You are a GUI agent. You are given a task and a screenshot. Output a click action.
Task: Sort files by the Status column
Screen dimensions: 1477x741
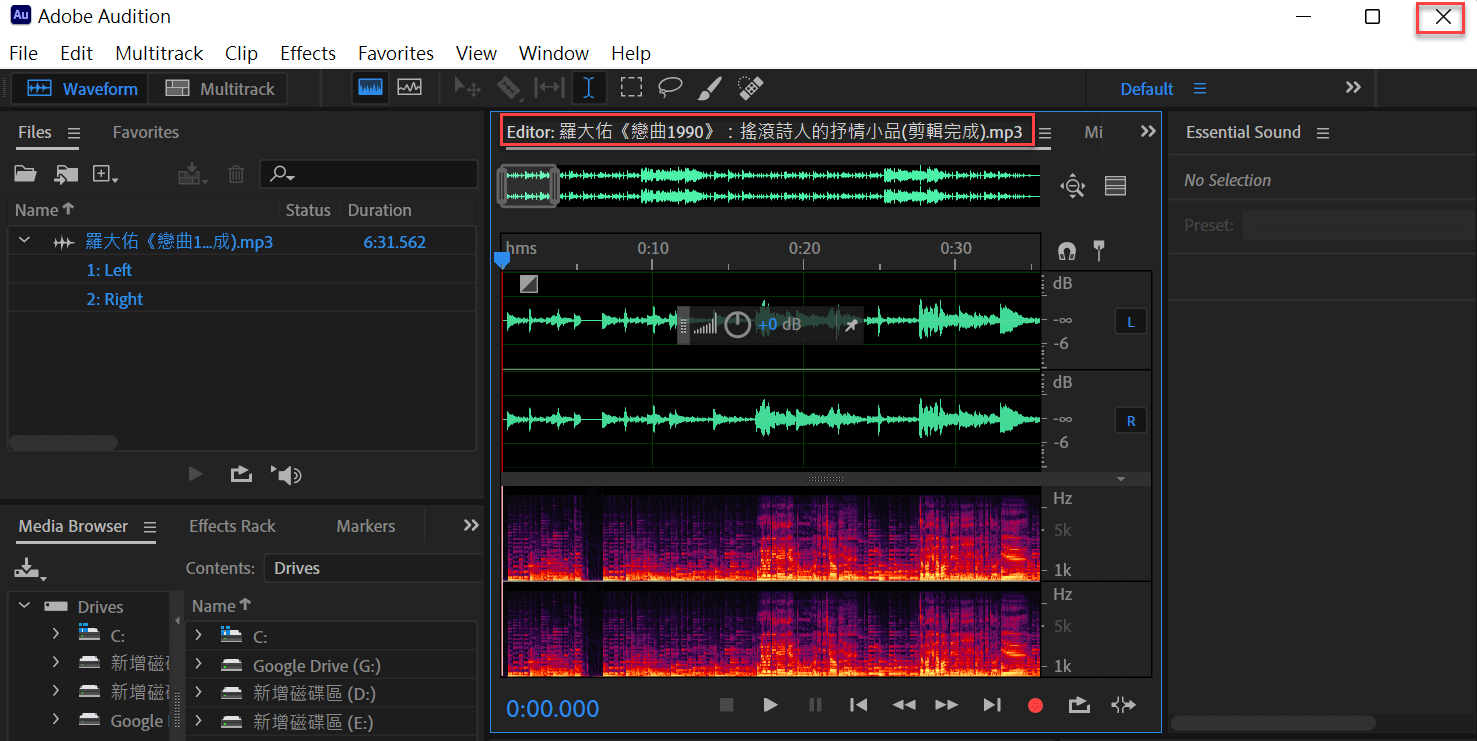pos(308,210)
